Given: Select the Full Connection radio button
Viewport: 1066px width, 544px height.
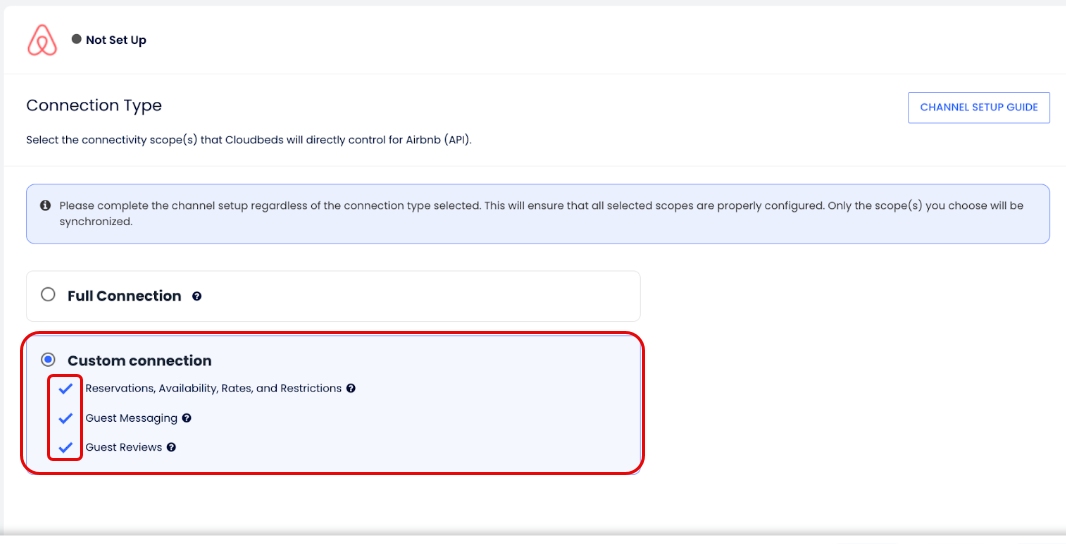Looking at the screenshot, I should pos(48,295).
